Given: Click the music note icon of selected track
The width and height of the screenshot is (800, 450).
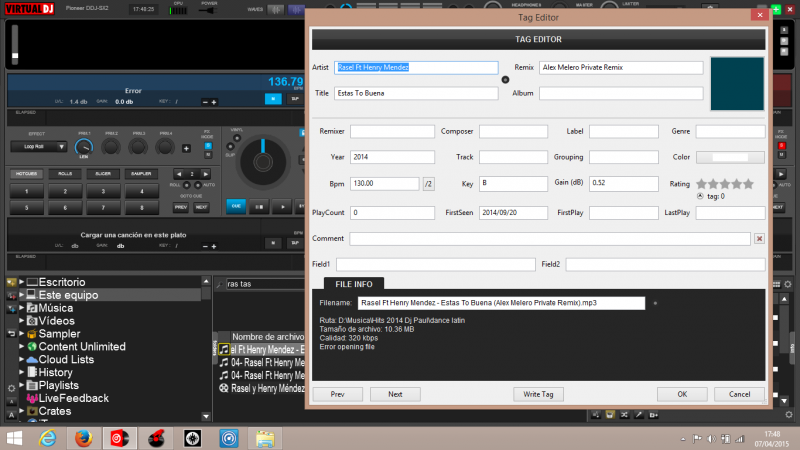Looking at the screenshot, I should (x=223, y=349).
